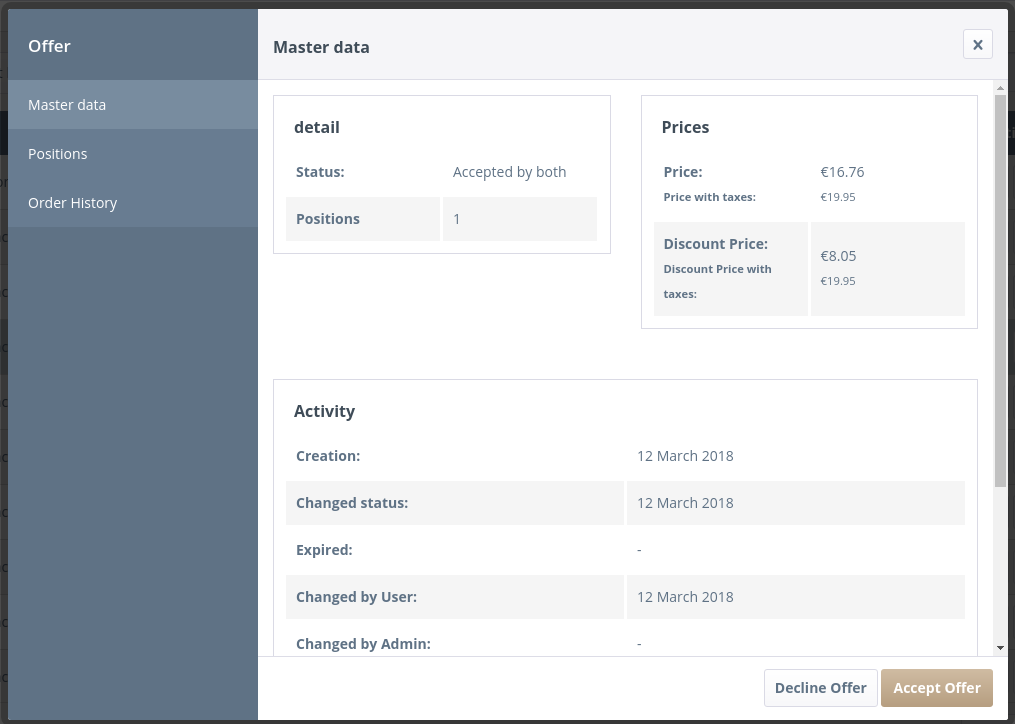Viewport: 1015px width, 724px height.
Task: Click the Decline Offer button
Action: coord(820,688)
